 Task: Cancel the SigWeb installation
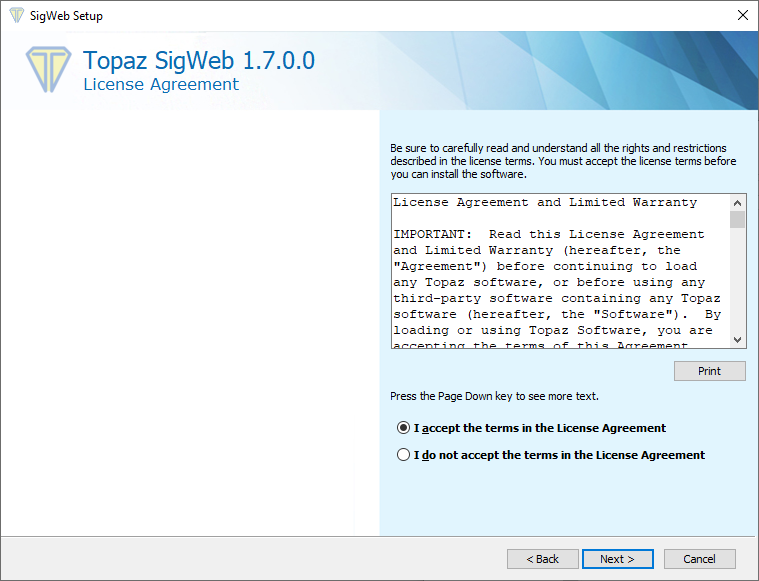click(x=699, y=559)
